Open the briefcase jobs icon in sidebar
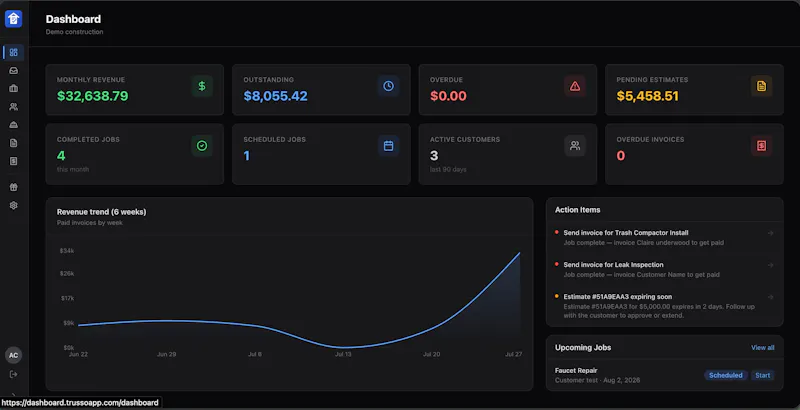Screen dimensions: 800x410 coord(14,89)
